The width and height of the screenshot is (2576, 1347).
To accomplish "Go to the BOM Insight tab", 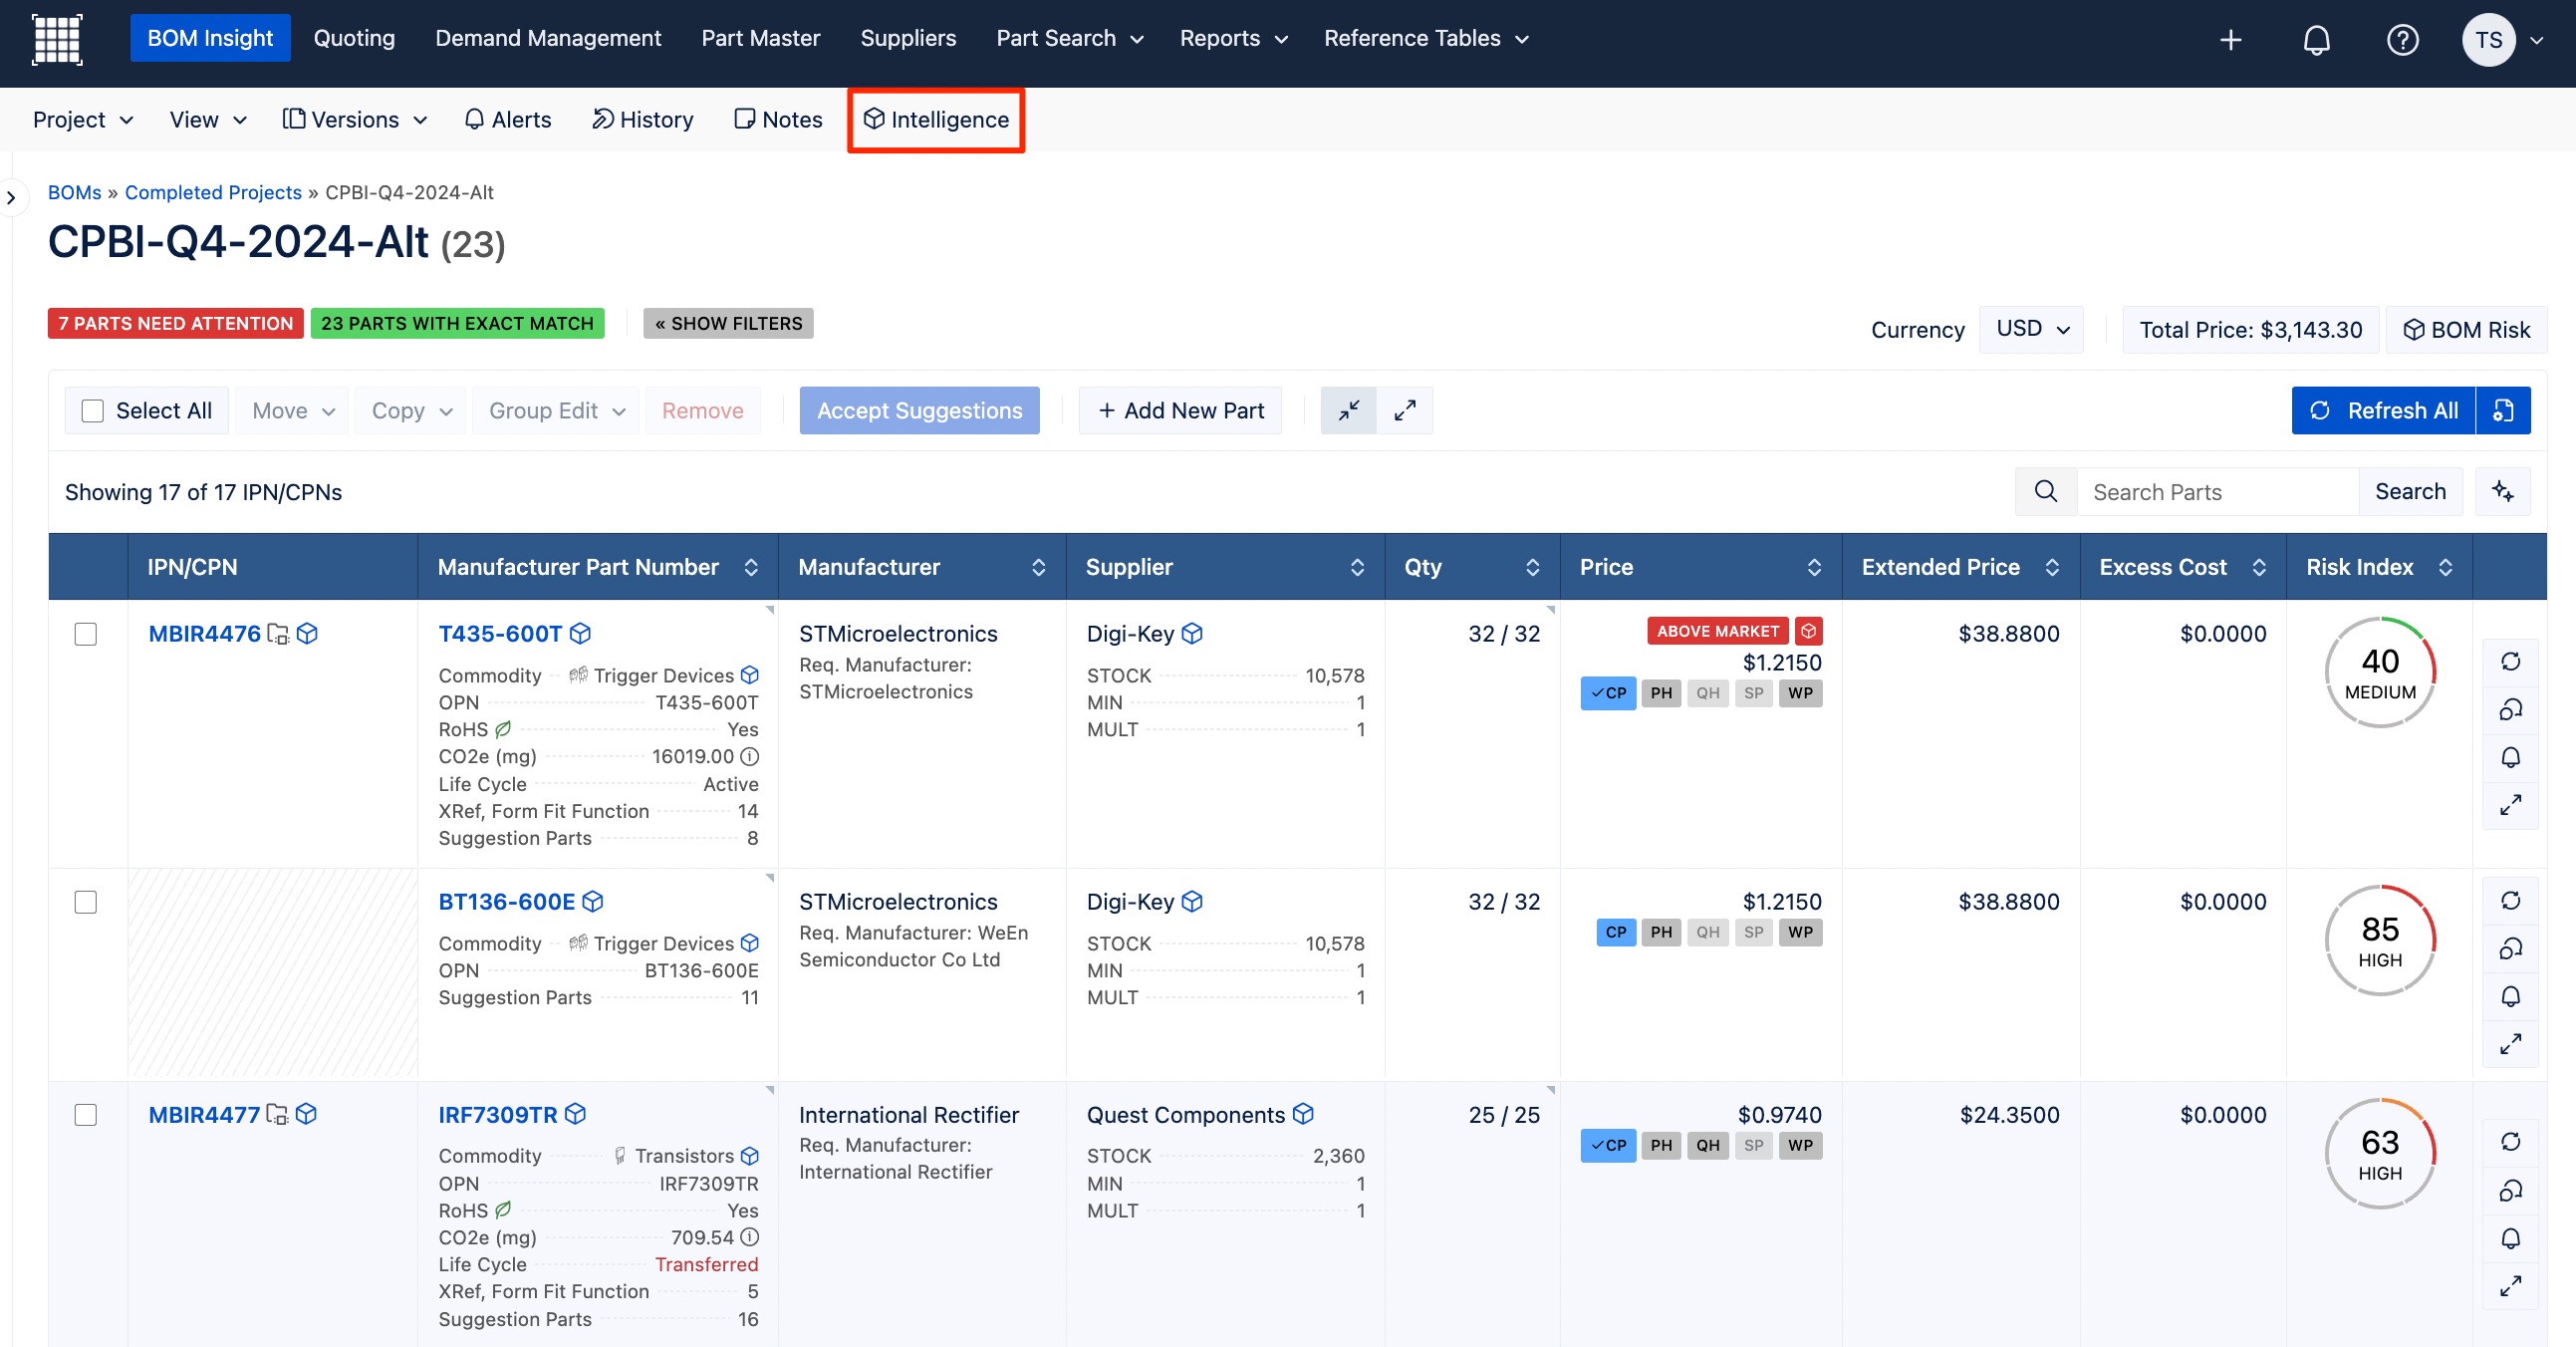I will [x=210, y=38].
